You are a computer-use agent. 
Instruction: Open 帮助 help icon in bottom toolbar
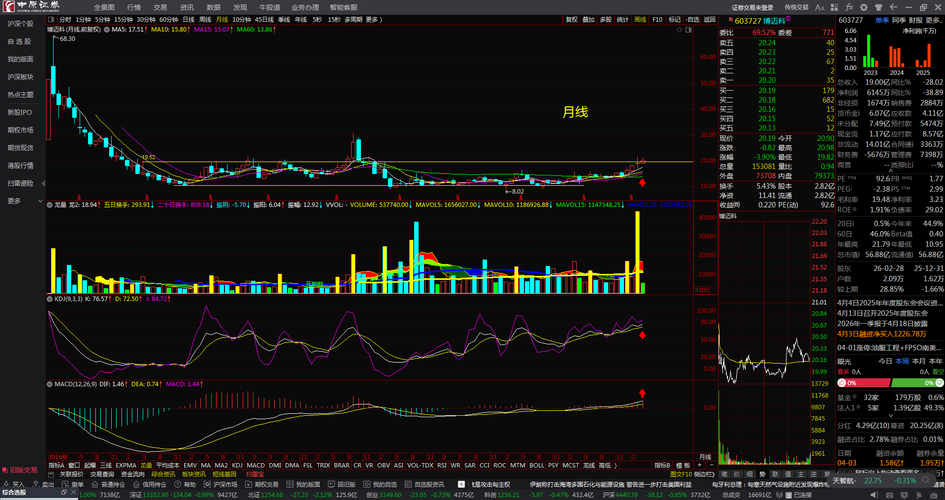click(x=177, y=484)
